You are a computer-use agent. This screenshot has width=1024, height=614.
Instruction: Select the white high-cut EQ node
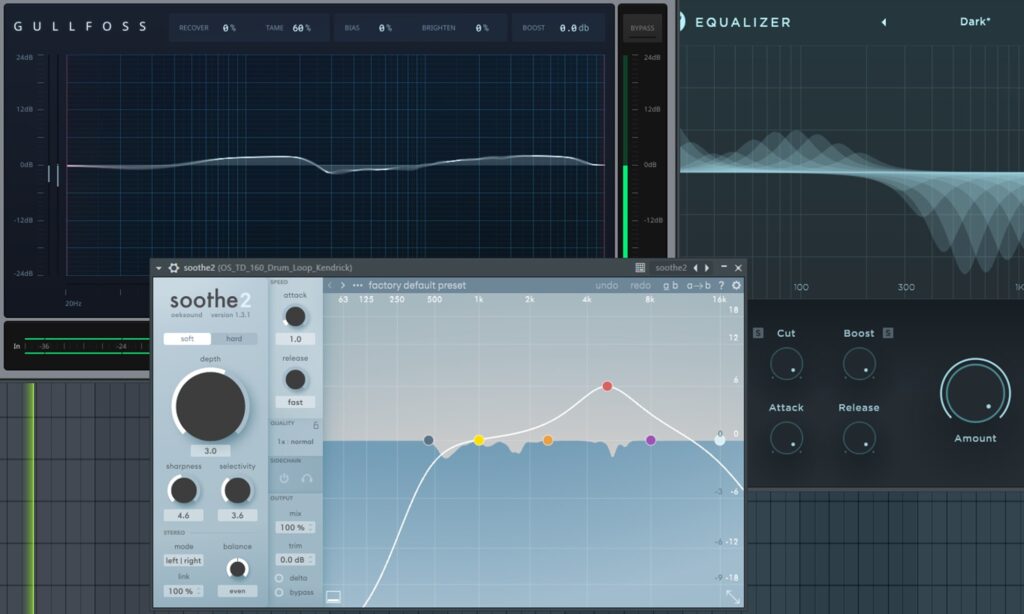click(720, 440)
